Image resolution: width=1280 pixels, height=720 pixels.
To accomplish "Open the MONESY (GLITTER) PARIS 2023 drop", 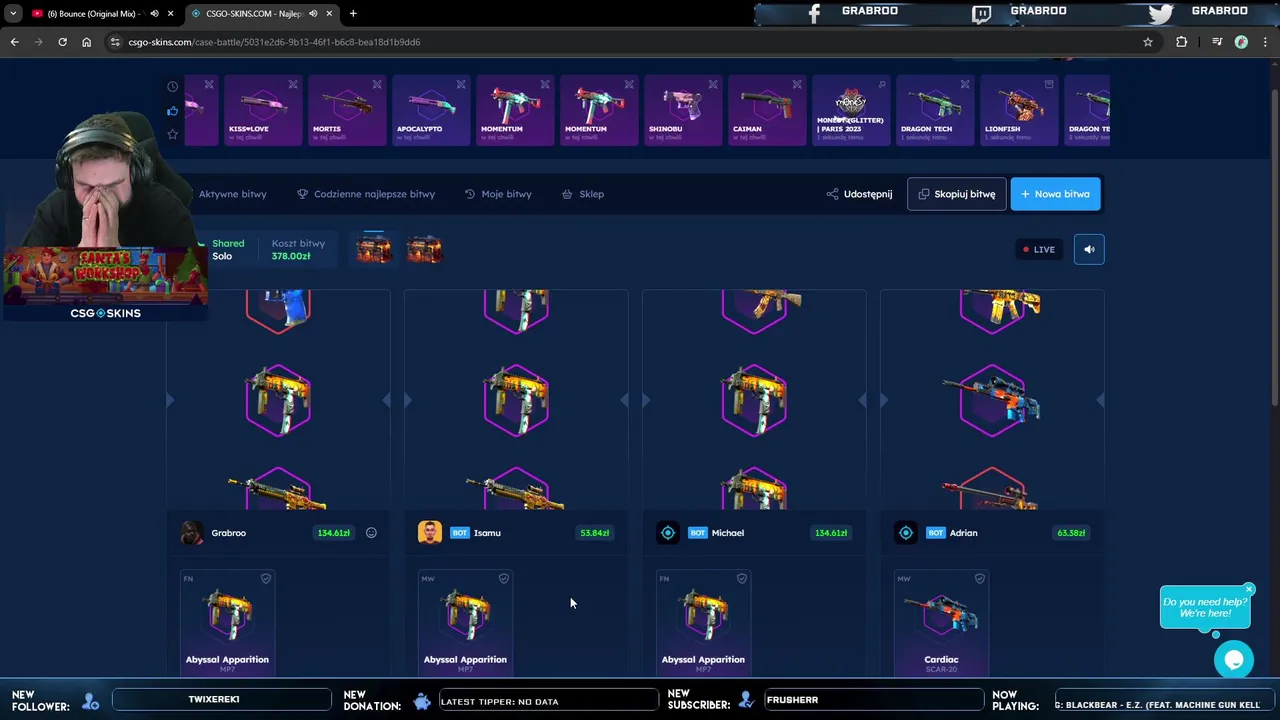I will click(x=850, y=111).
